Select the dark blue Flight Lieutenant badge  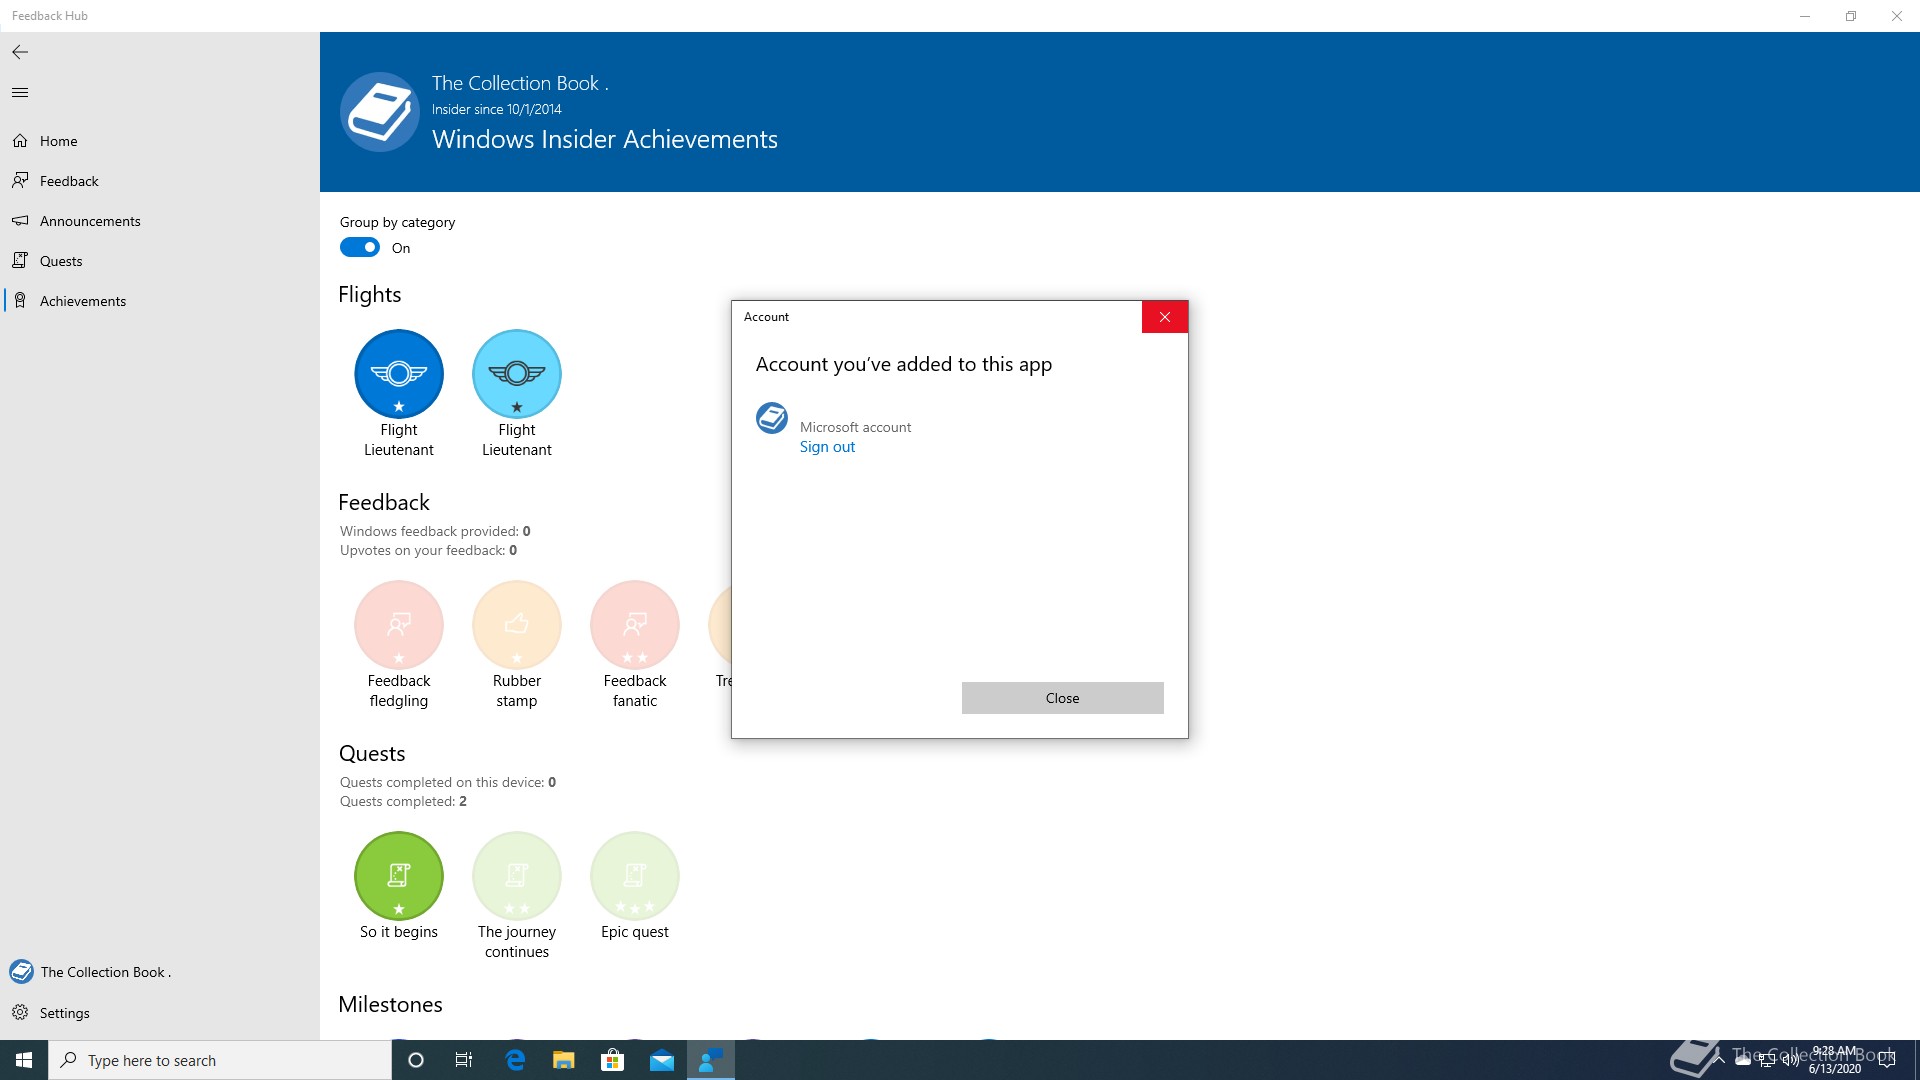[399, 374]
